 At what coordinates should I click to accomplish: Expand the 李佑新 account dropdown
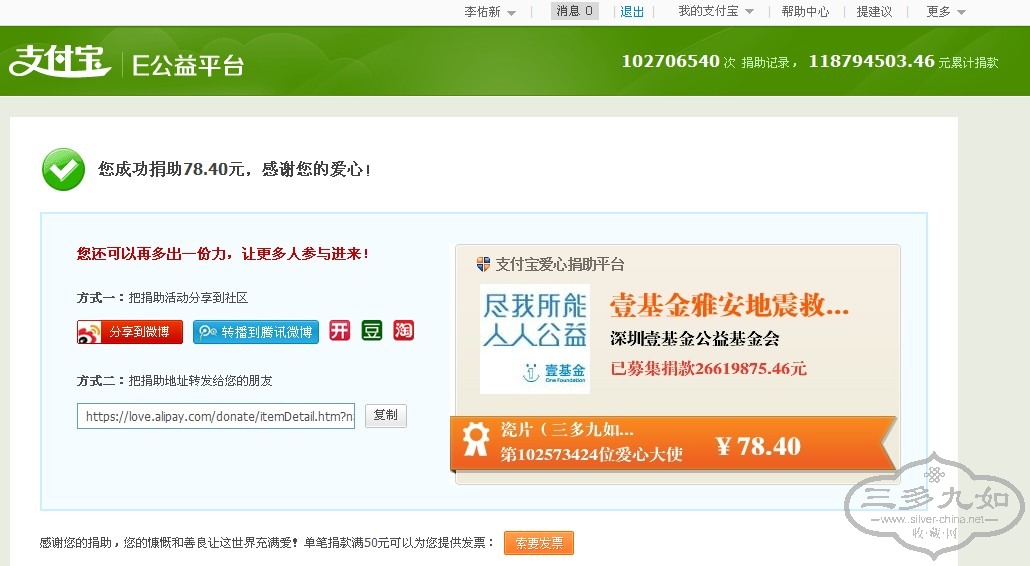click(490, 12)
